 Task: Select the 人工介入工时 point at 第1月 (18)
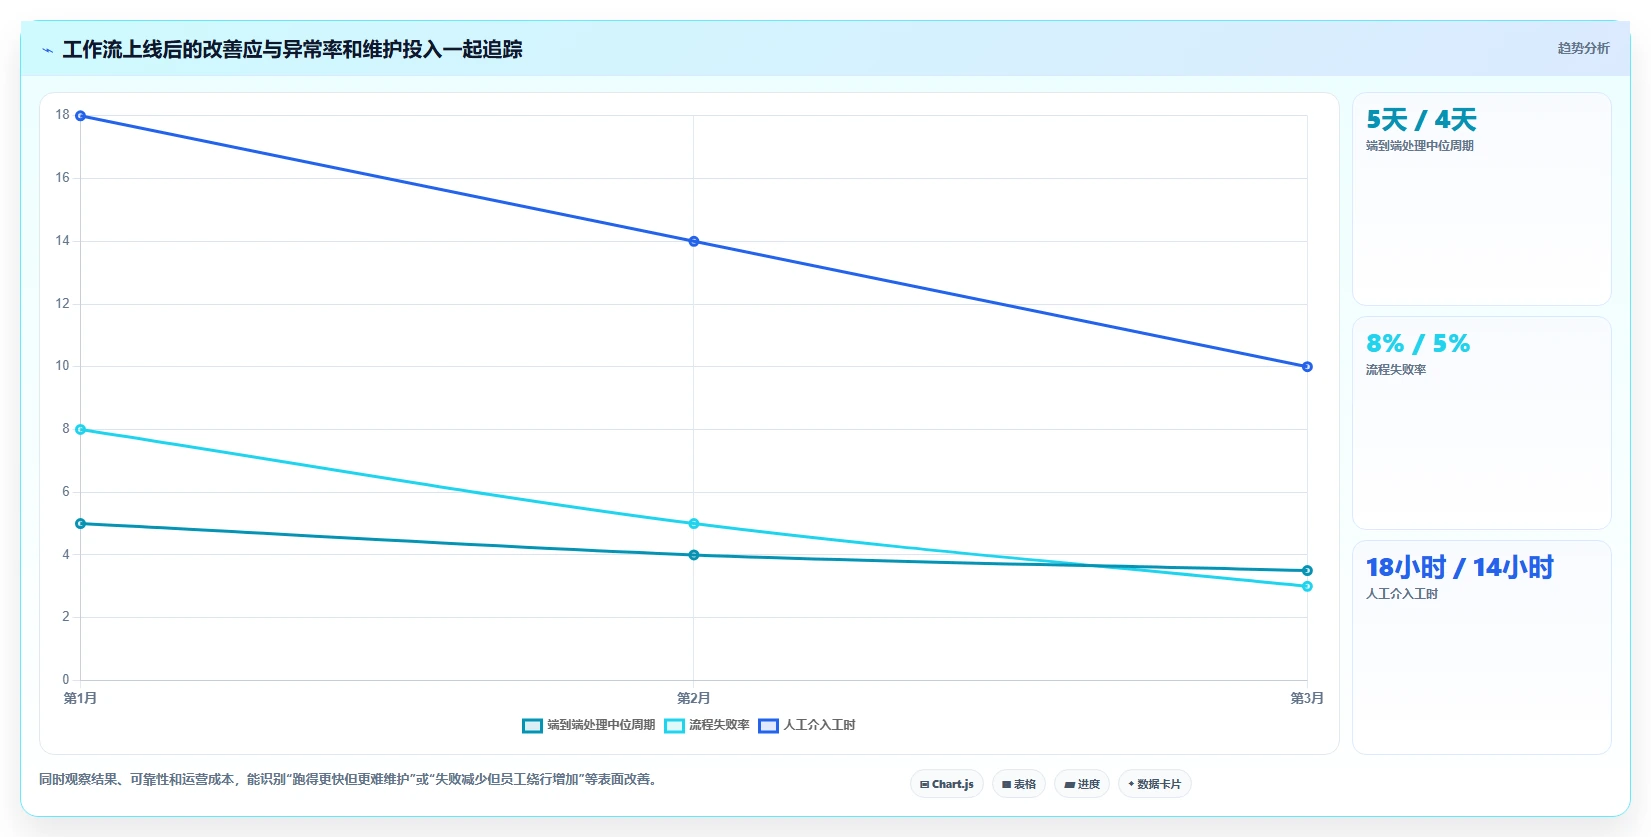click(x=81, y=116)
